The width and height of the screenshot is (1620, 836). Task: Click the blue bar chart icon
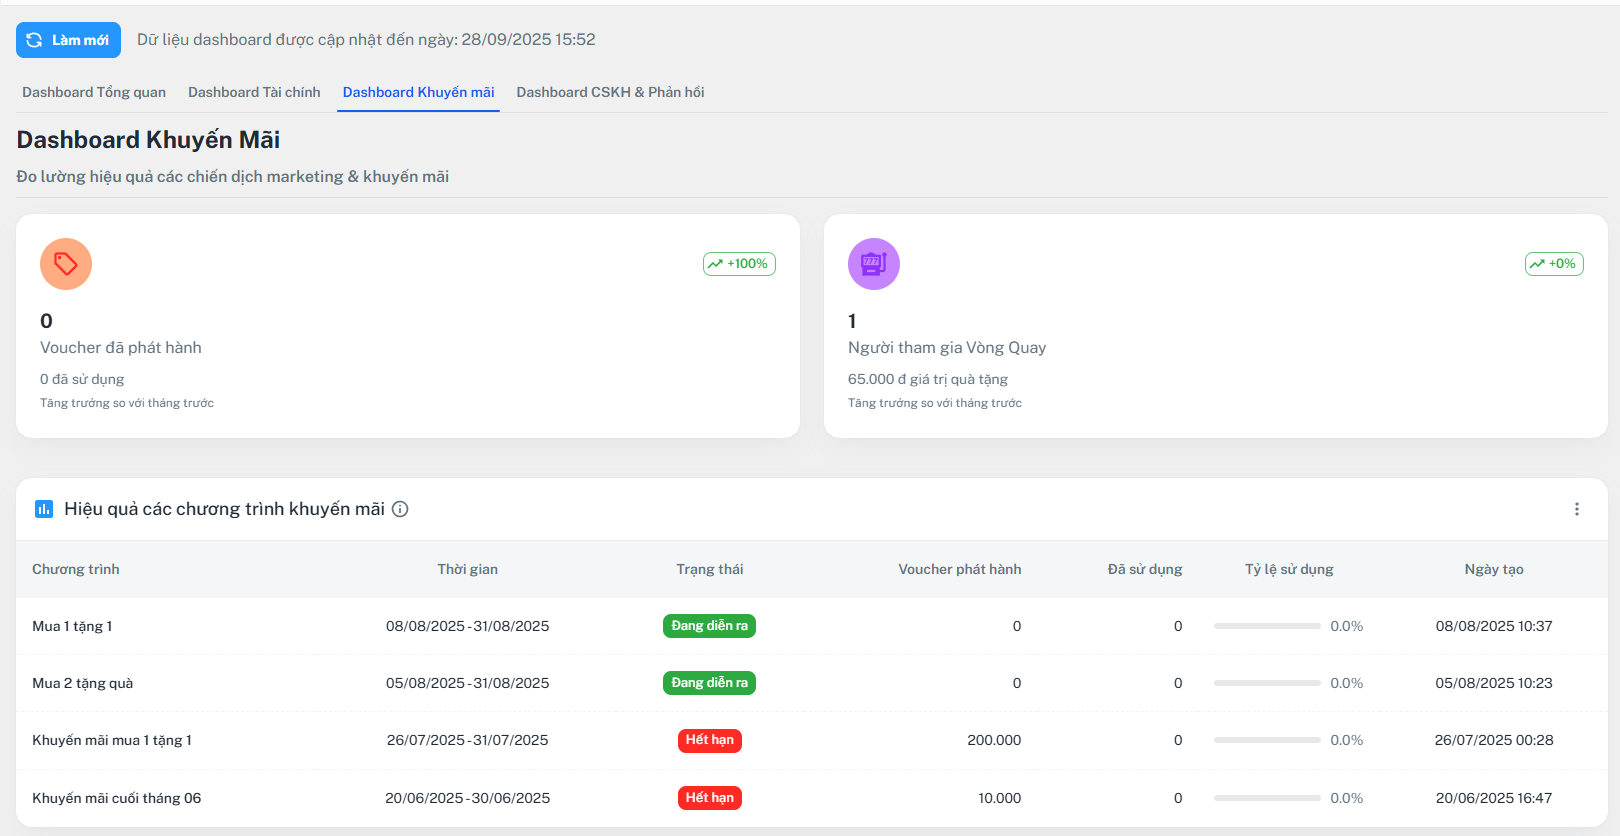[44, 509]
